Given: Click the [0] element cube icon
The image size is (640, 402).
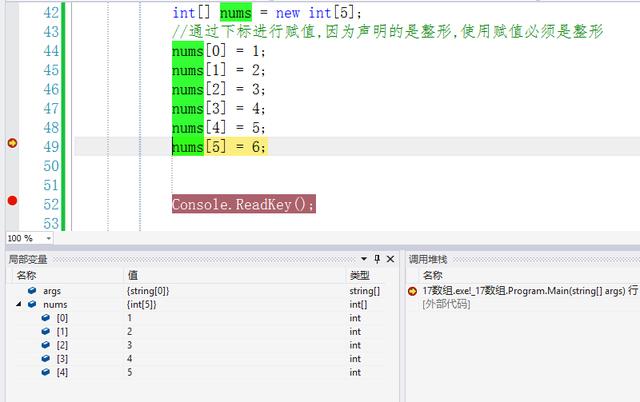Looking at the screenshot, I should tap(46, 318).
